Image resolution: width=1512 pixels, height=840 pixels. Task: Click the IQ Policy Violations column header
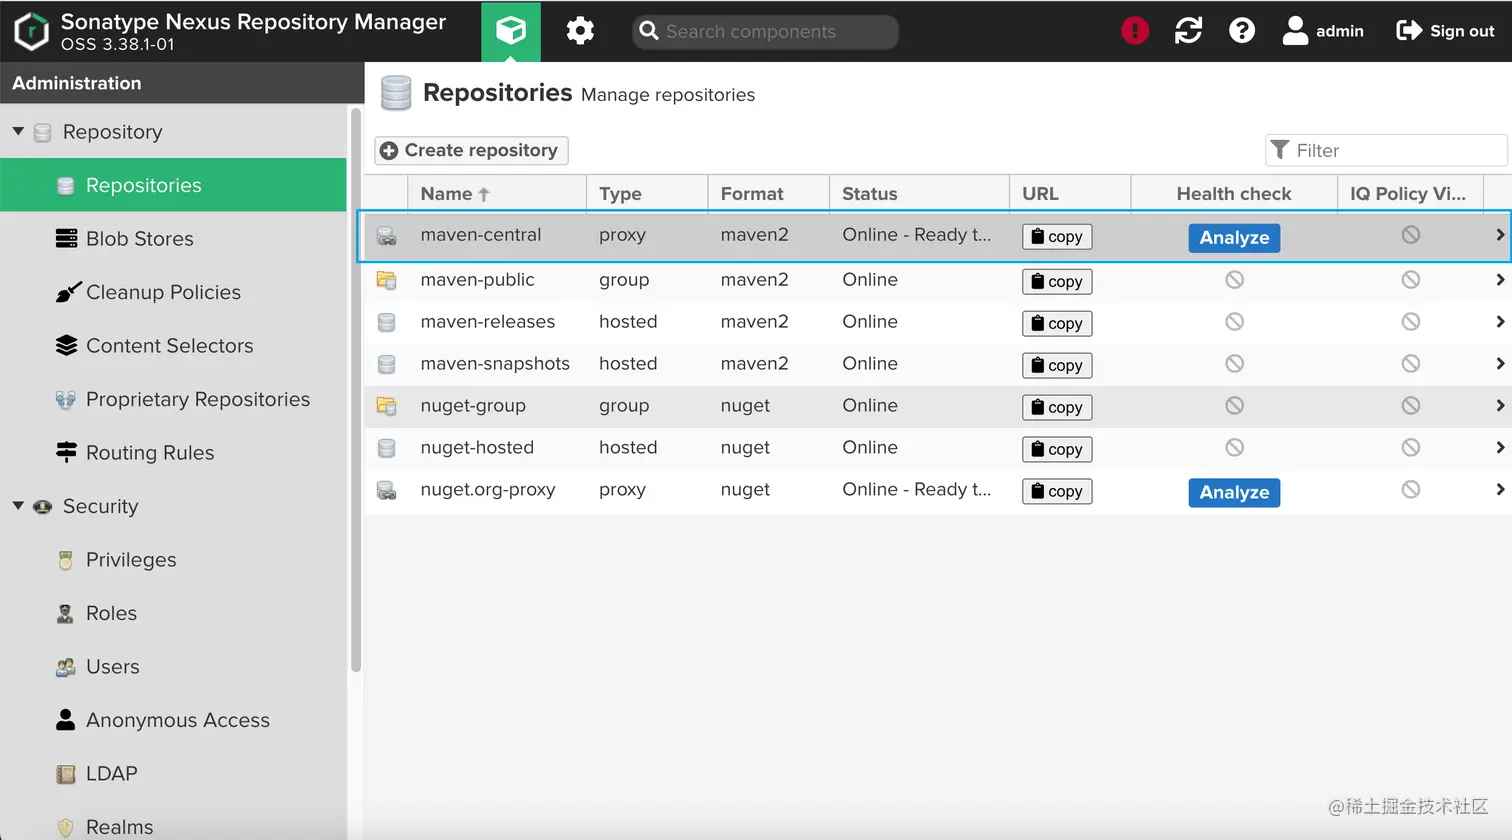[1408, 193]
